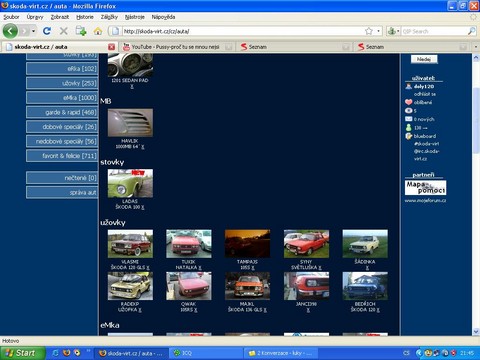
Task: Reload the page with the refresh icon
Action: point(47,31)
